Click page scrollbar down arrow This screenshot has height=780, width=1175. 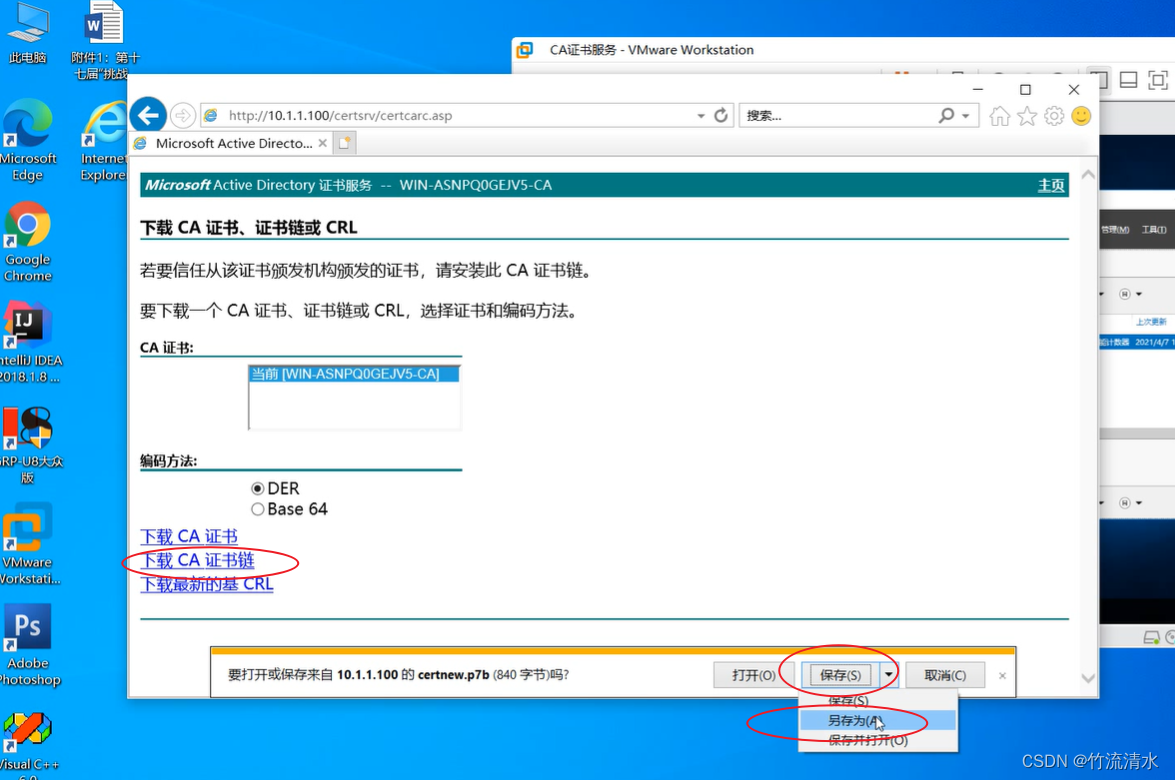1088,678
